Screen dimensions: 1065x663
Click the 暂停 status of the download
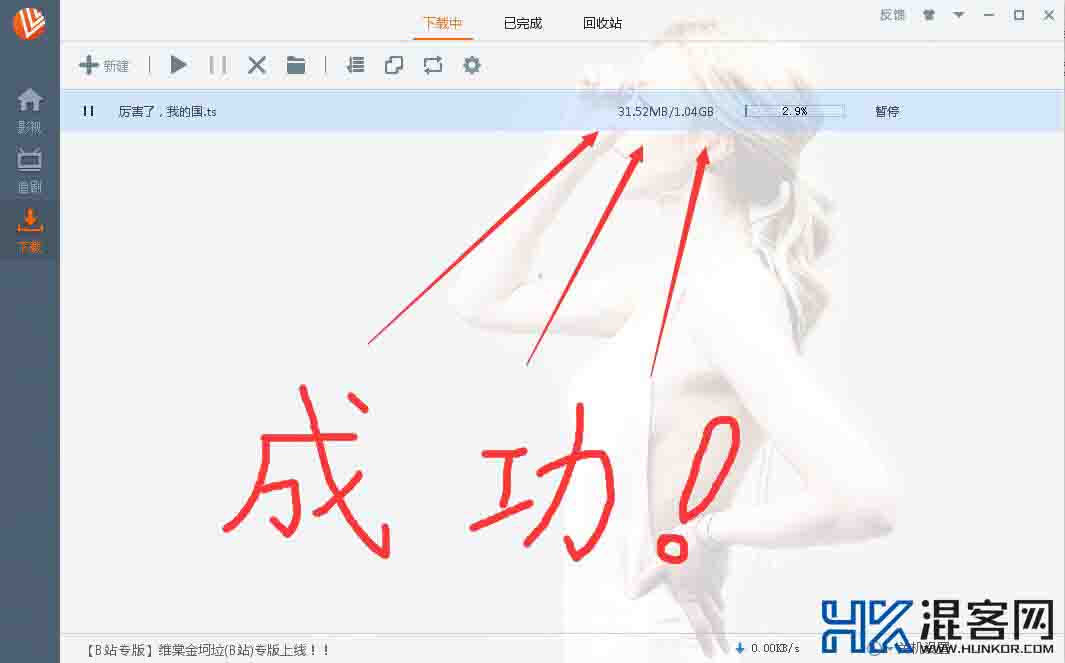pos(887,111)
